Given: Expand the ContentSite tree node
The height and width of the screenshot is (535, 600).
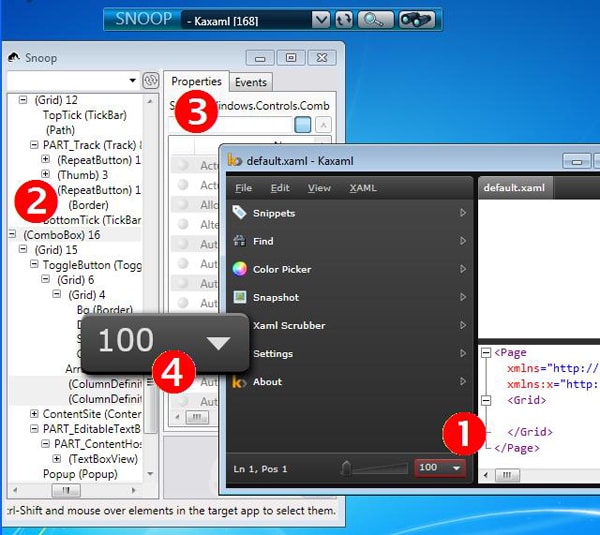Looking at the screenshot, I should click(x=34, y=414).
